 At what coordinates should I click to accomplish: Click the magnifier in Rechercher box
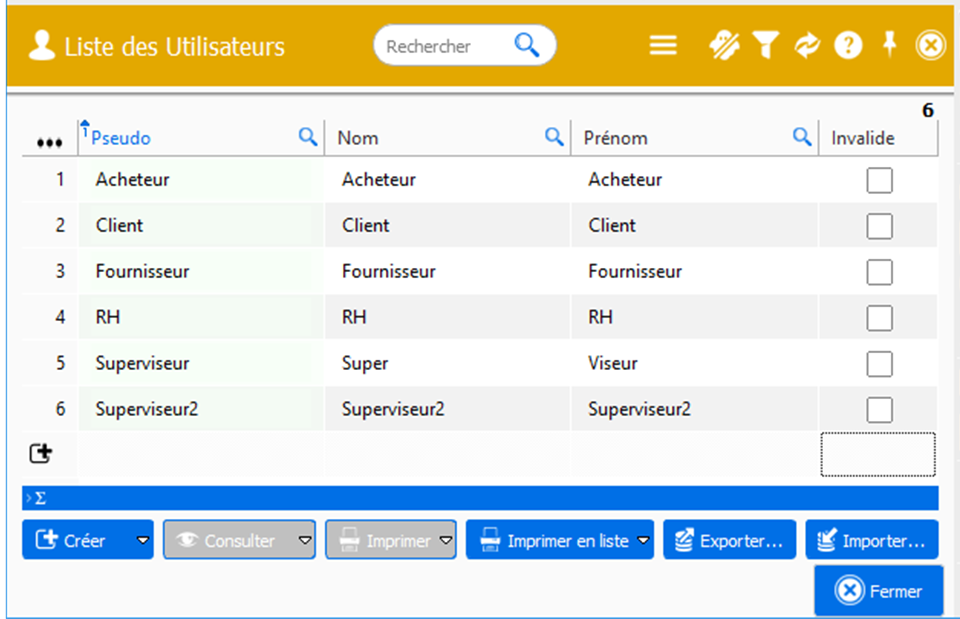[527, 46]
